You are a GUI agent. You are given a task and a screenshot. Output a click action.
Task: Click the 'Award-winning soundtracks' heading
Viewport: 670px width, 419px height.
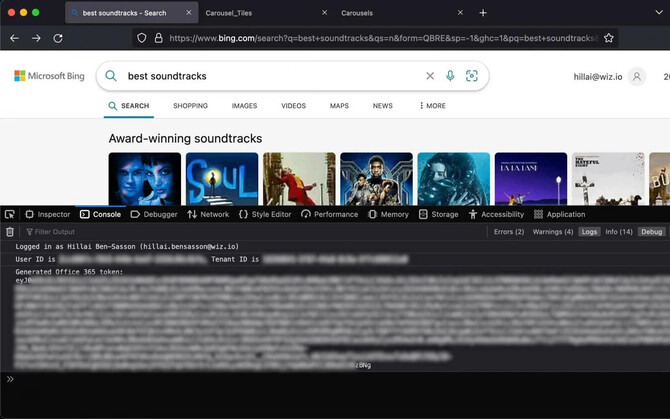click(x=185, y=138)
